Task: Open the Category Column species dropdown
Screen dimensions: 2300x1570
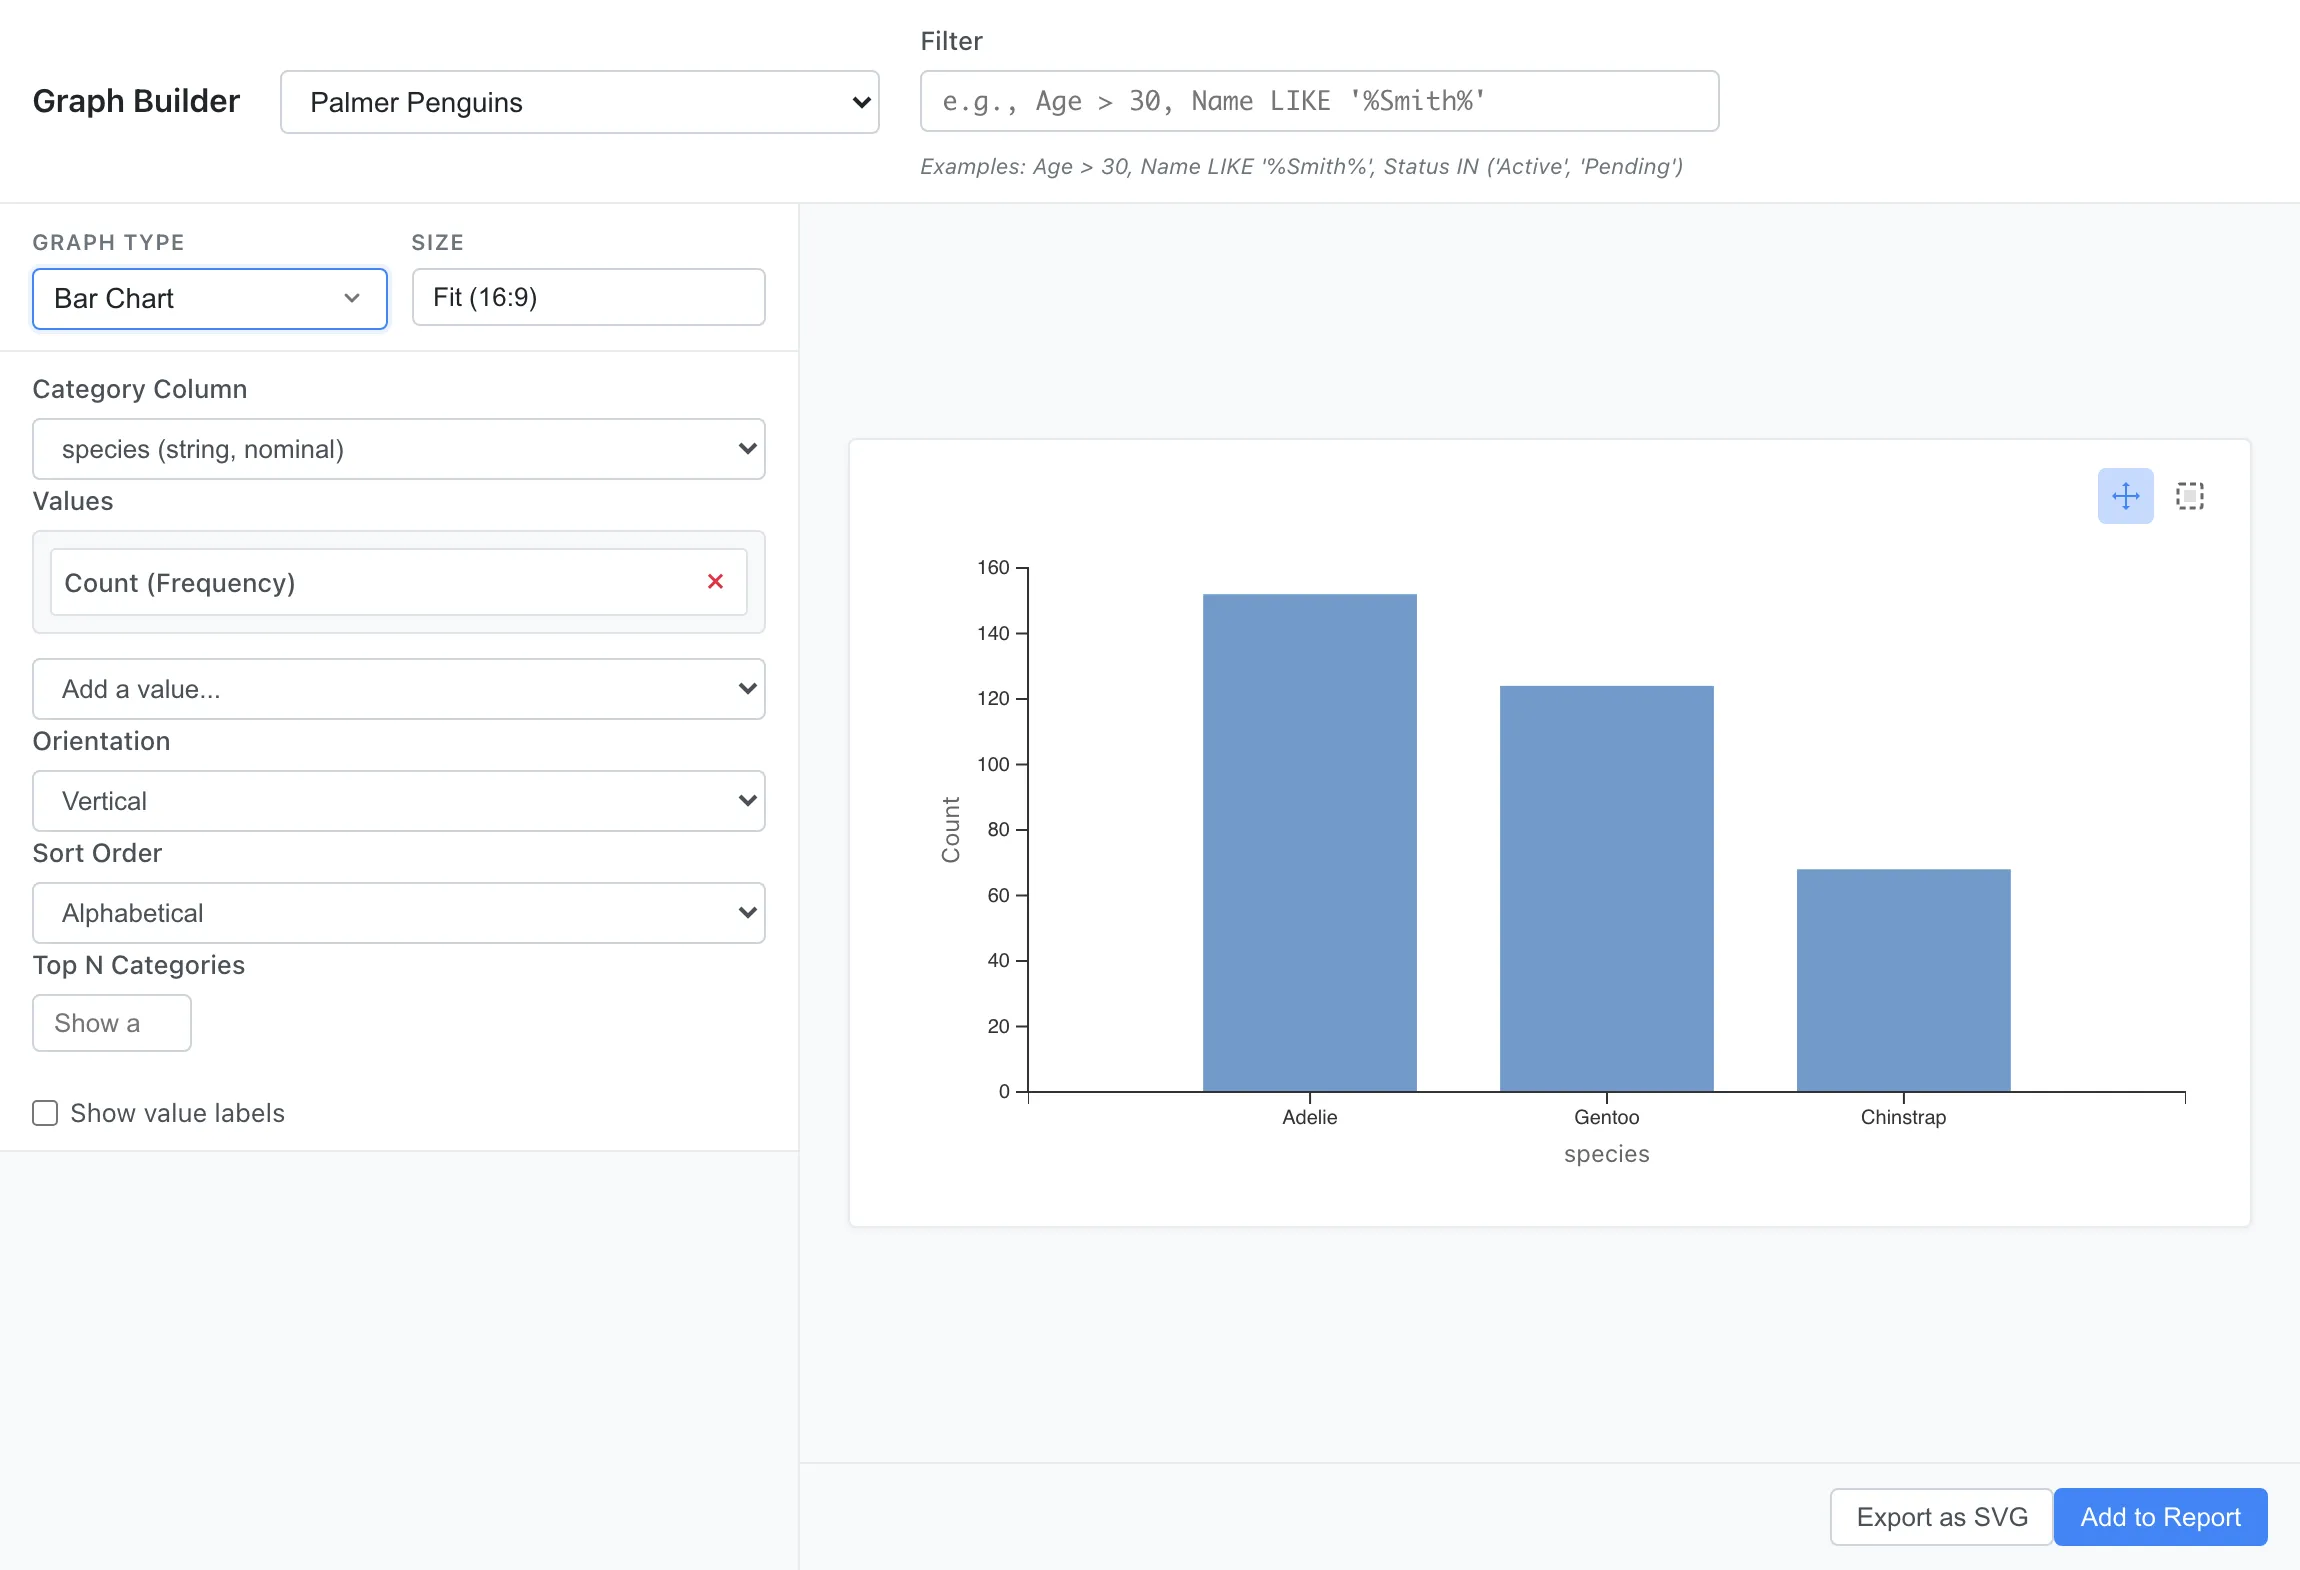Action: click(398, 449)
